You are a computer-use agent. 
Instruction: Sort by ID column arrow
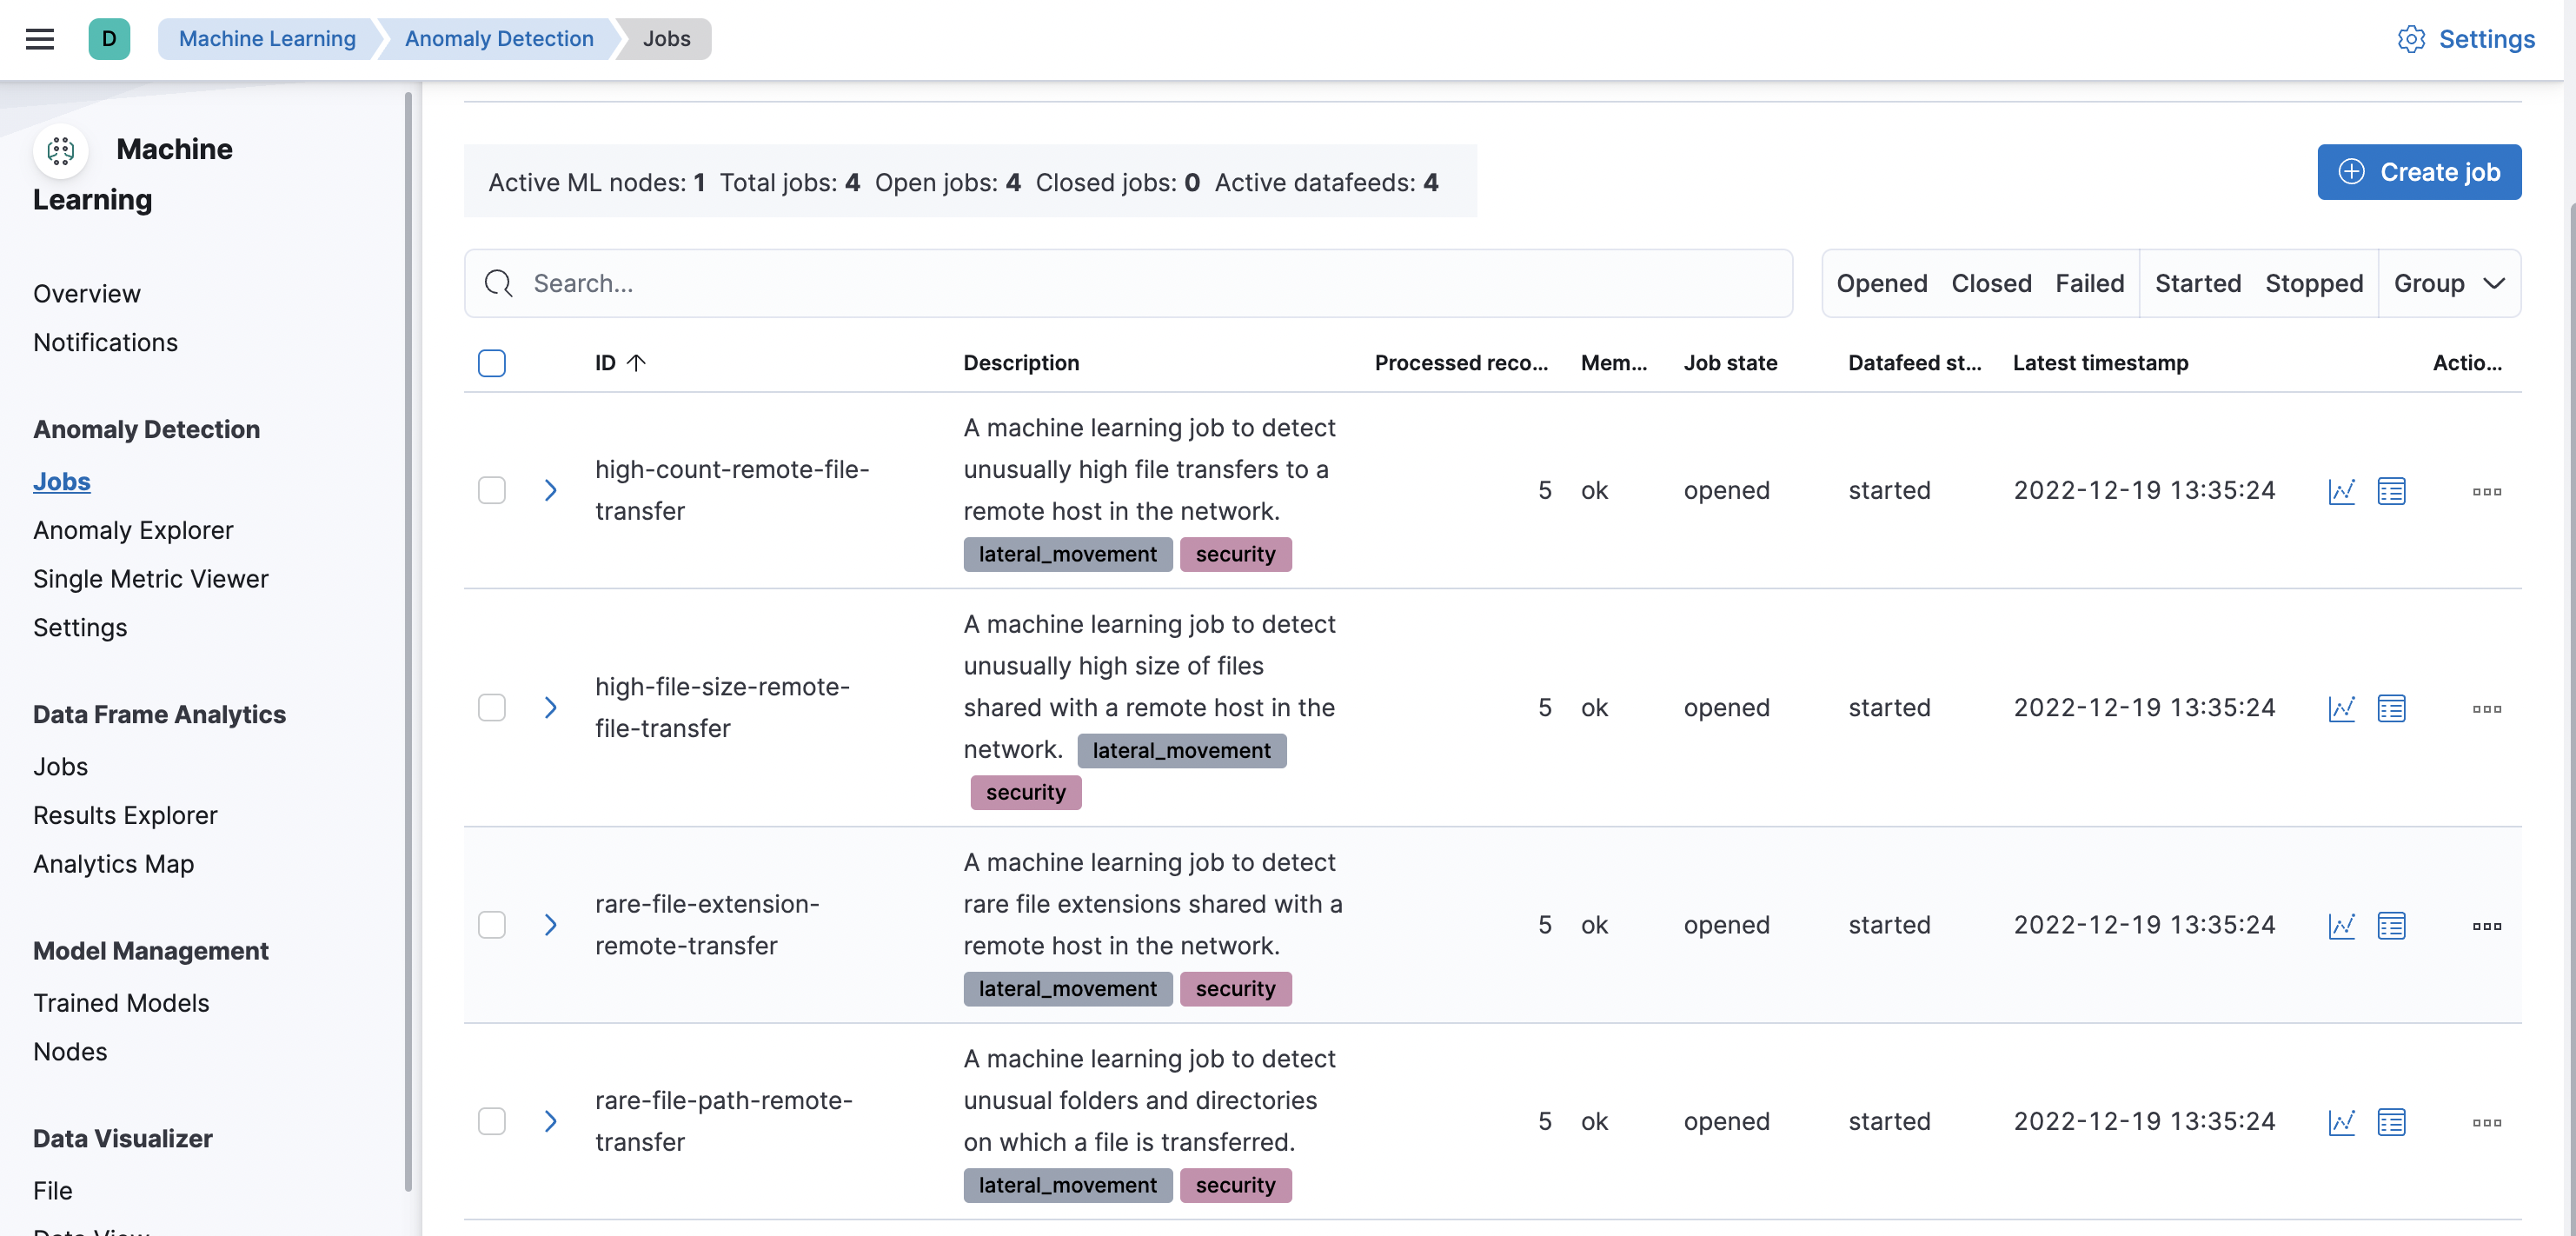tap(636, 363)
